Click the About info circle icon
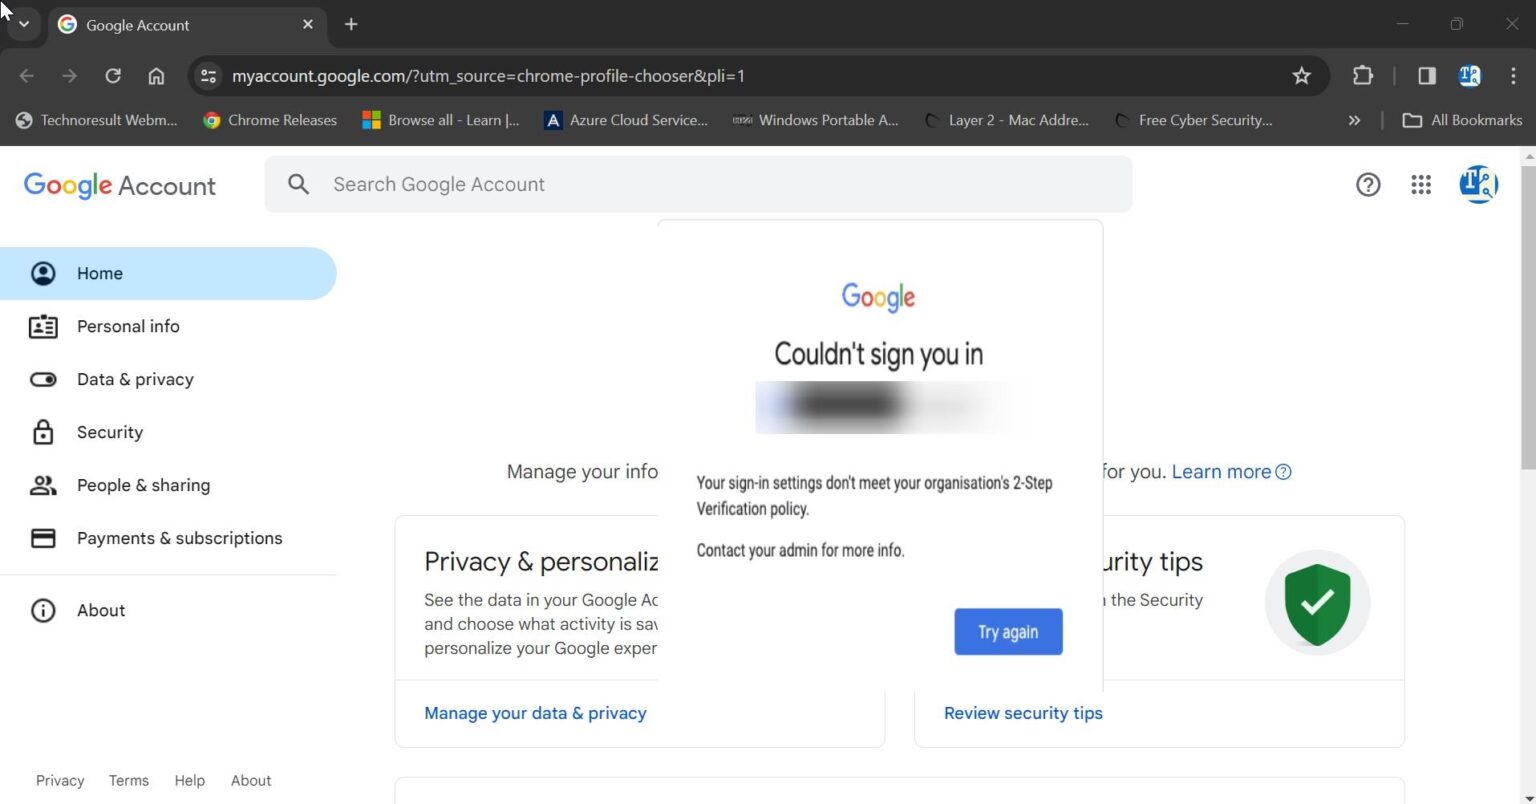This screenshot has height=804, width=1536. coord(43,610)
